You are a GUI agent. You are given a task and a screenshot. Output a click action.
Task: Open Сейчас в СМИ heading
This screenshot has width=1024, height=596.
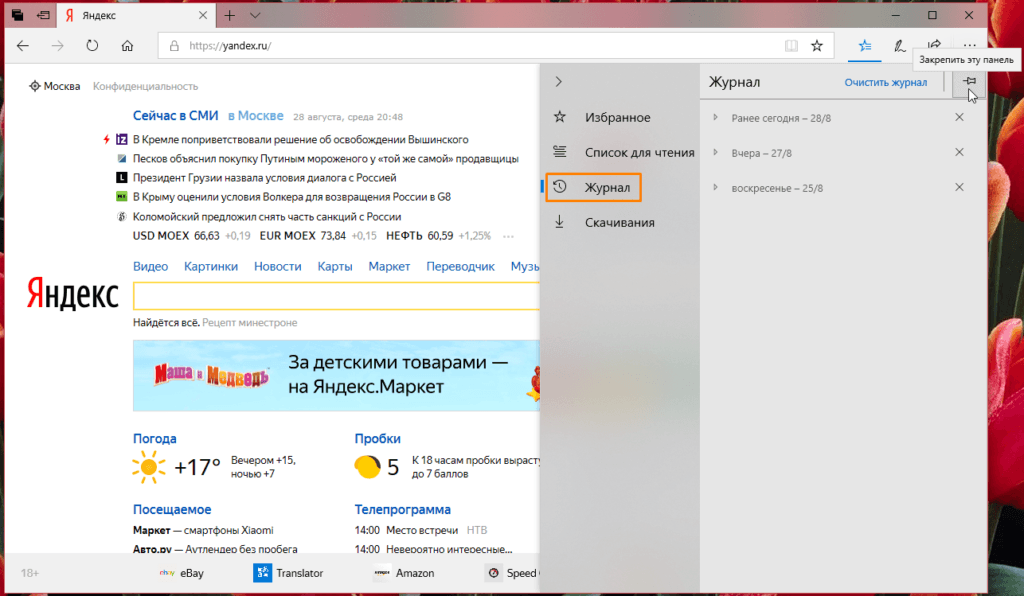[176, 116]
